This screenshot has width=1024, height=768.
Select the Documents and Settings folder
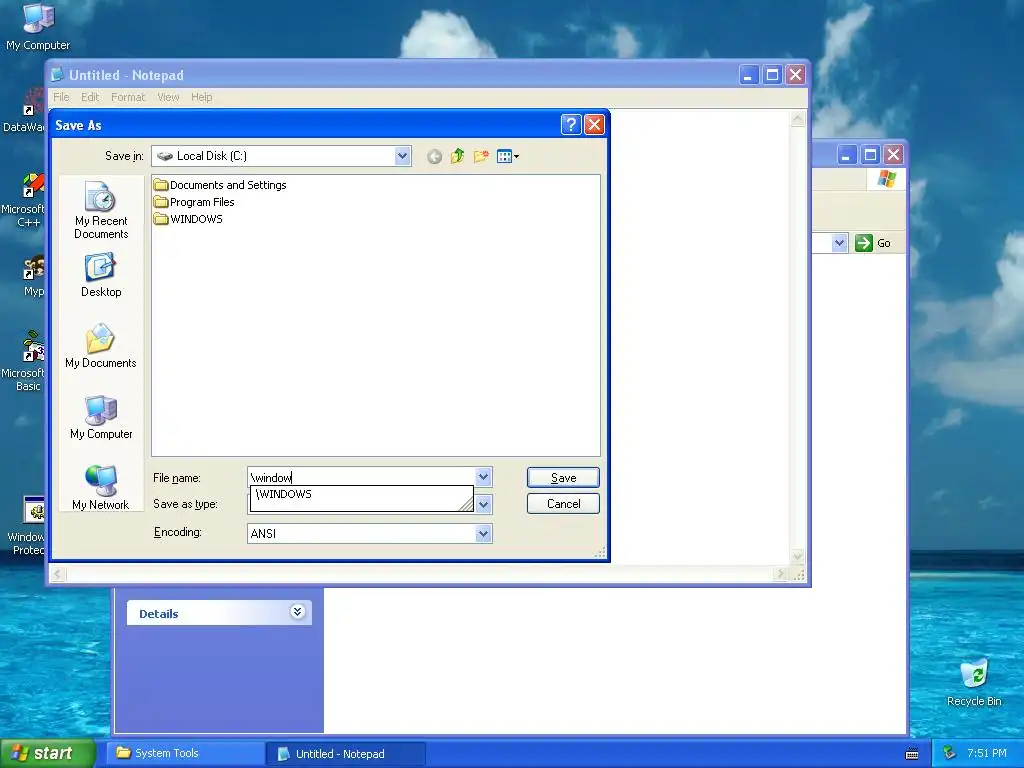[x=220, y=185]
